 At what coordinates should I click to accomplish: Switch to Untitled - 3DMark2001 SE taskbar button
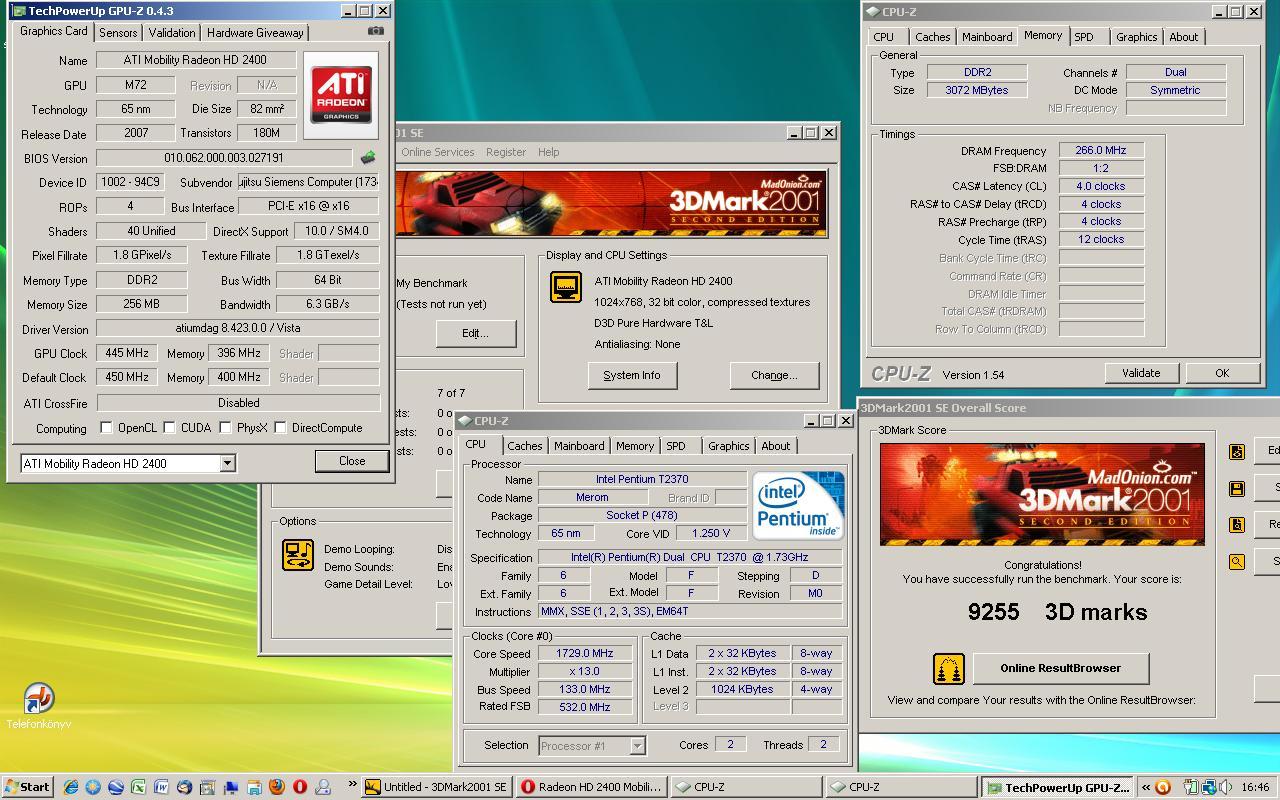click(437, 787)
